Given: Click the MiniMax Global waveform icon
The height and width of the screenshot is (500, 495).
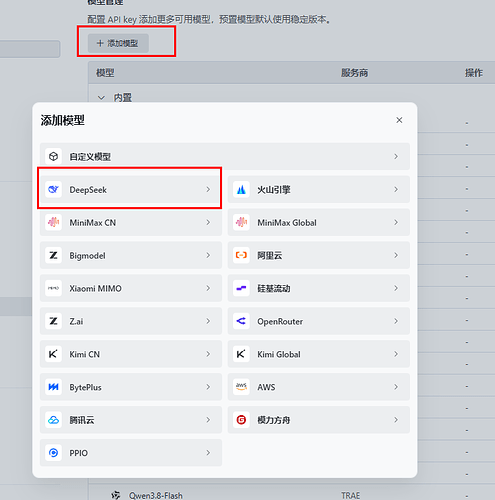Looking at the screenshot, I should [x=241, y=222].
